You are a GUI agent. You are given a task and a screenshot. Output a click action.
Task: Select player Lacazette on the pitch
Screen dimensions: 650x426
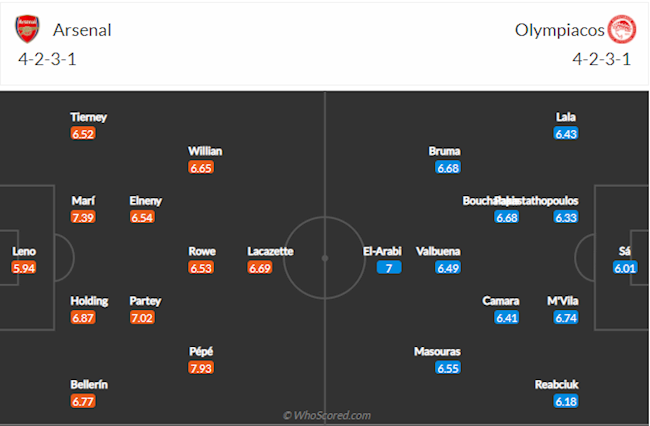coord(271,251)
